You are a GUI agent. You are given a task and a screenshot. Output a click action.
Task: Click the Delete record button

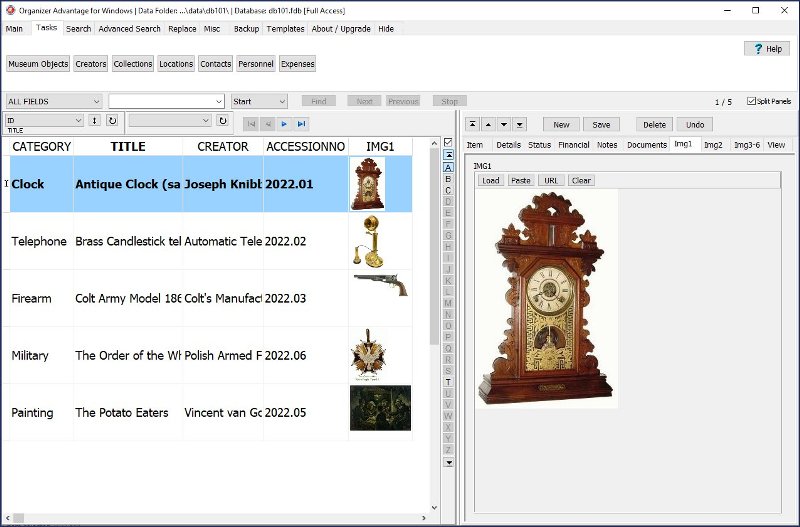tap(654, 124)
